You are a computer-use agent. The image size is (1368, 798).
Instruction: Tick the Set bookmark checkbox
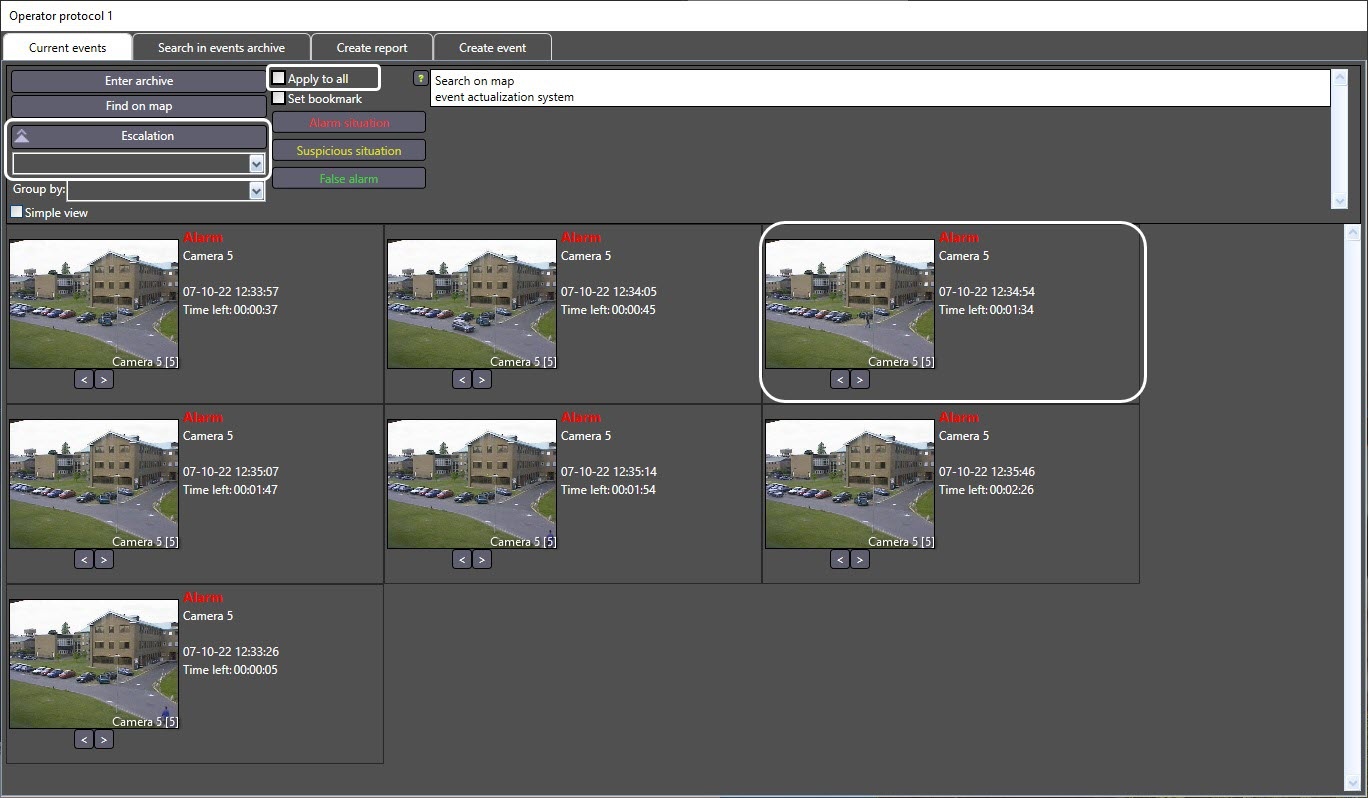279,98
